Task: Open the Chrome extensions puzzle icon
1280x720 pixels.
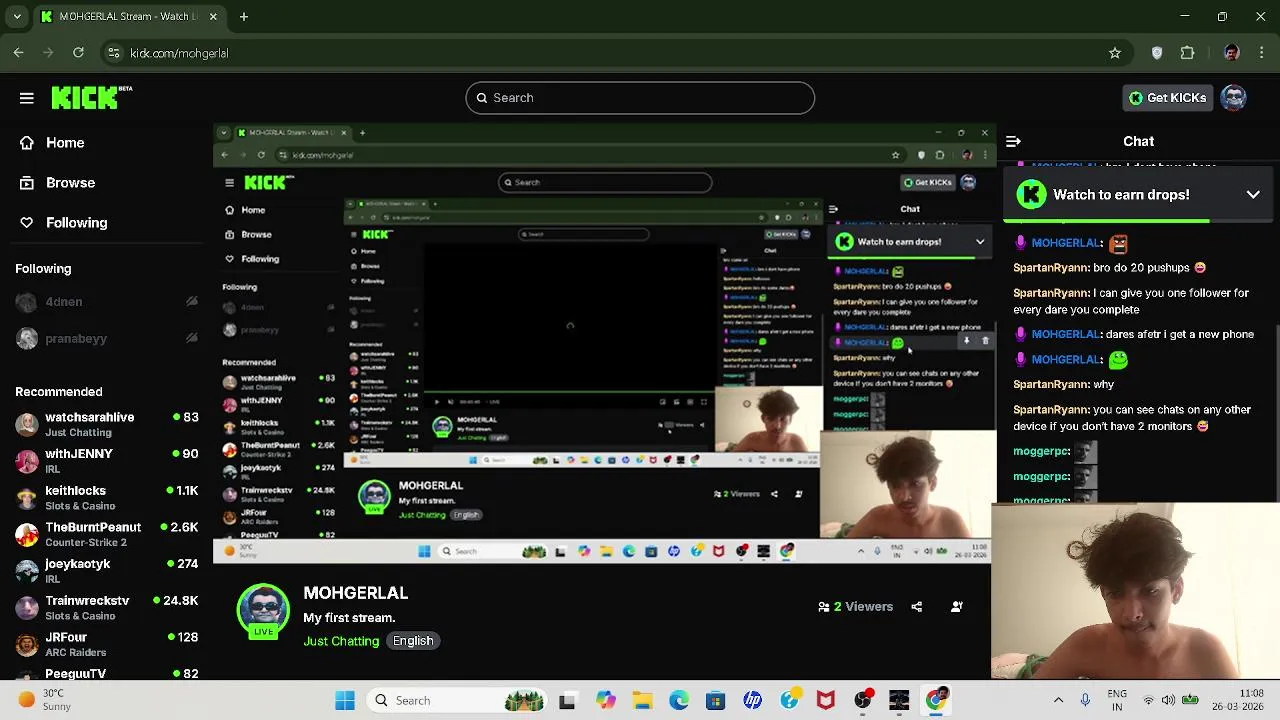Action: (x=1188, y=53)
